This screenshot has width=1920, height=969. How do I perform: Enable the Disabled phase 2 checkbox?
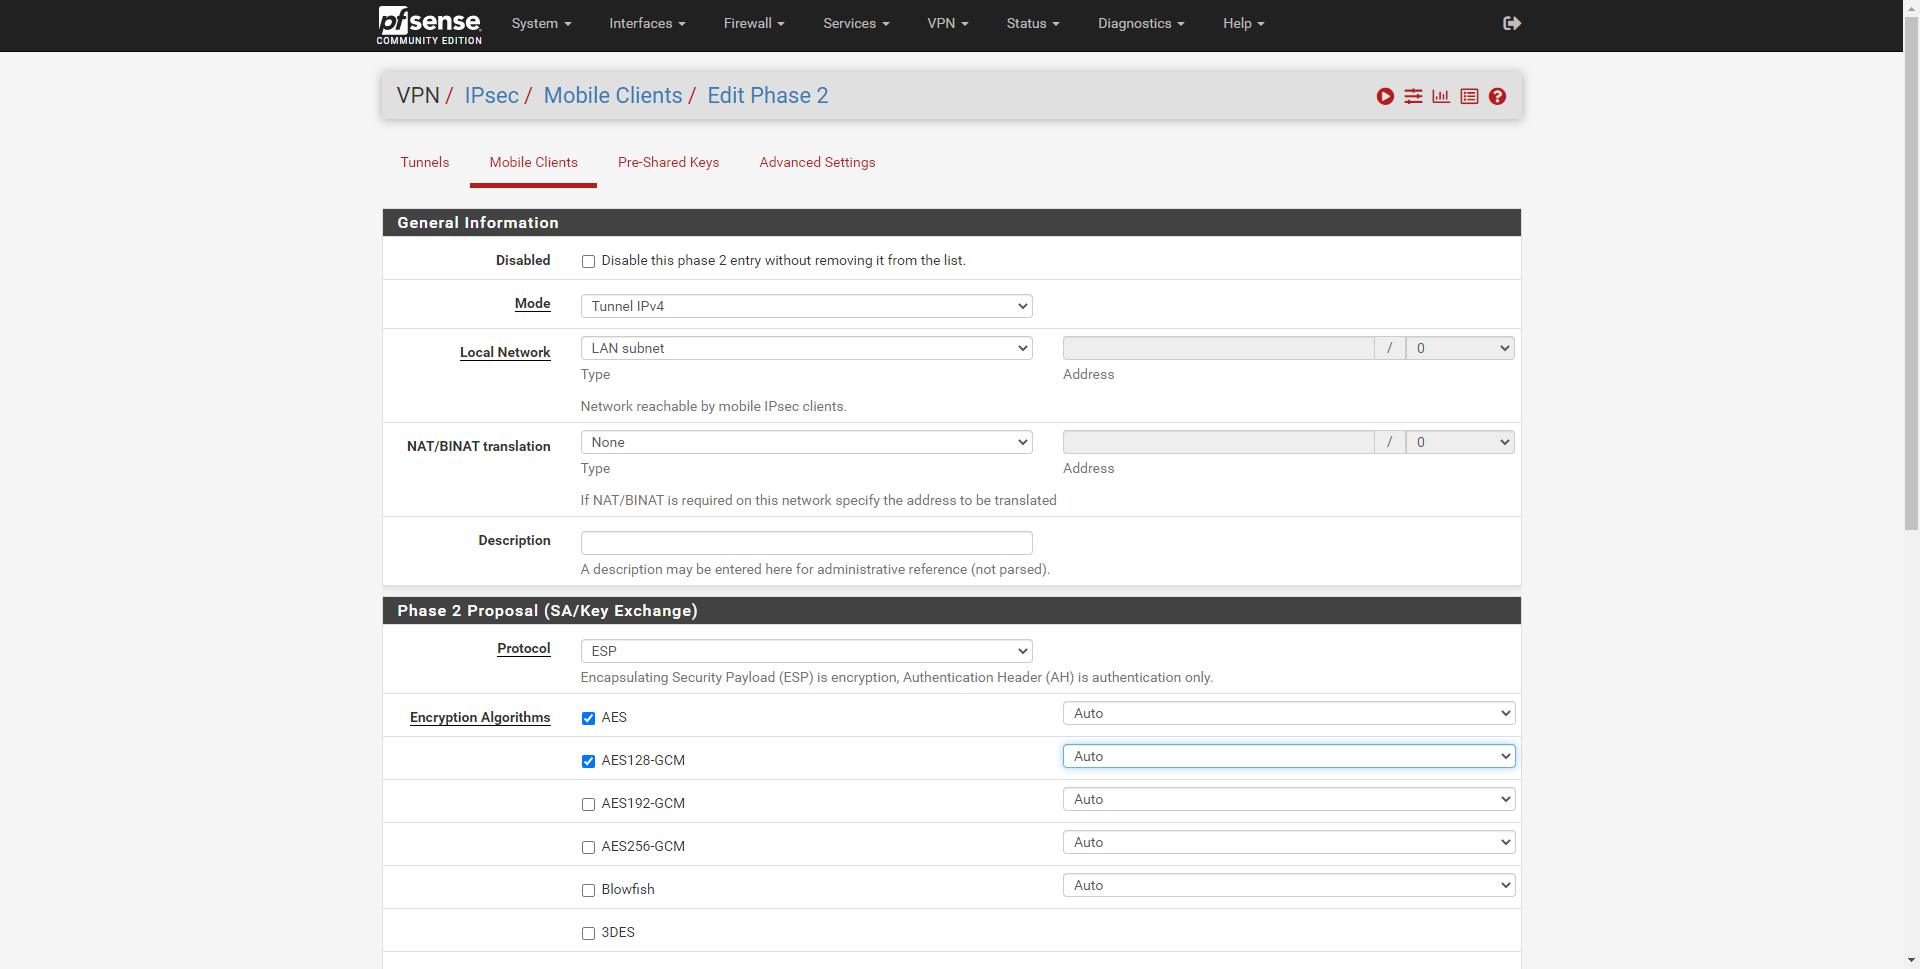tap(588, 261)
